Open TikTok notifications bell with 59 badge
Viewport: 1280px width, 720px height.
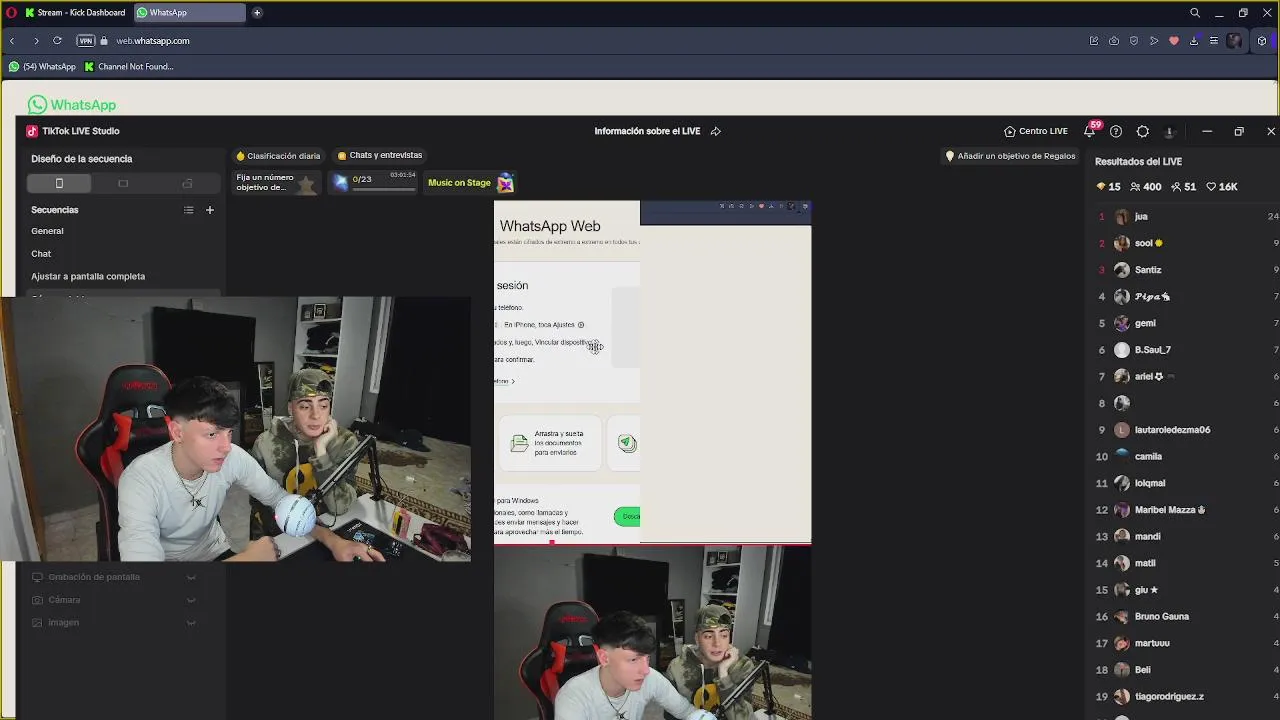(x=1090, y=131)
